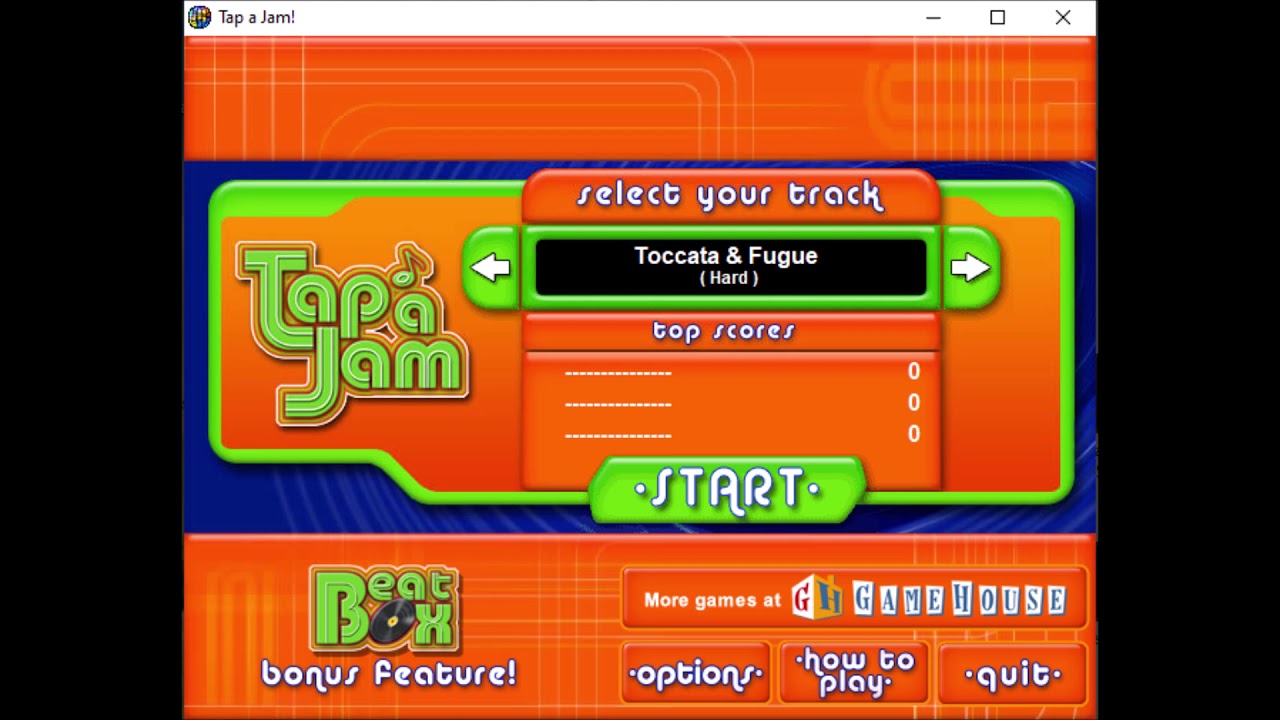Visit More games at GameHouse link
Viewport: 1280px width, 720px height.
coord(854,599)
